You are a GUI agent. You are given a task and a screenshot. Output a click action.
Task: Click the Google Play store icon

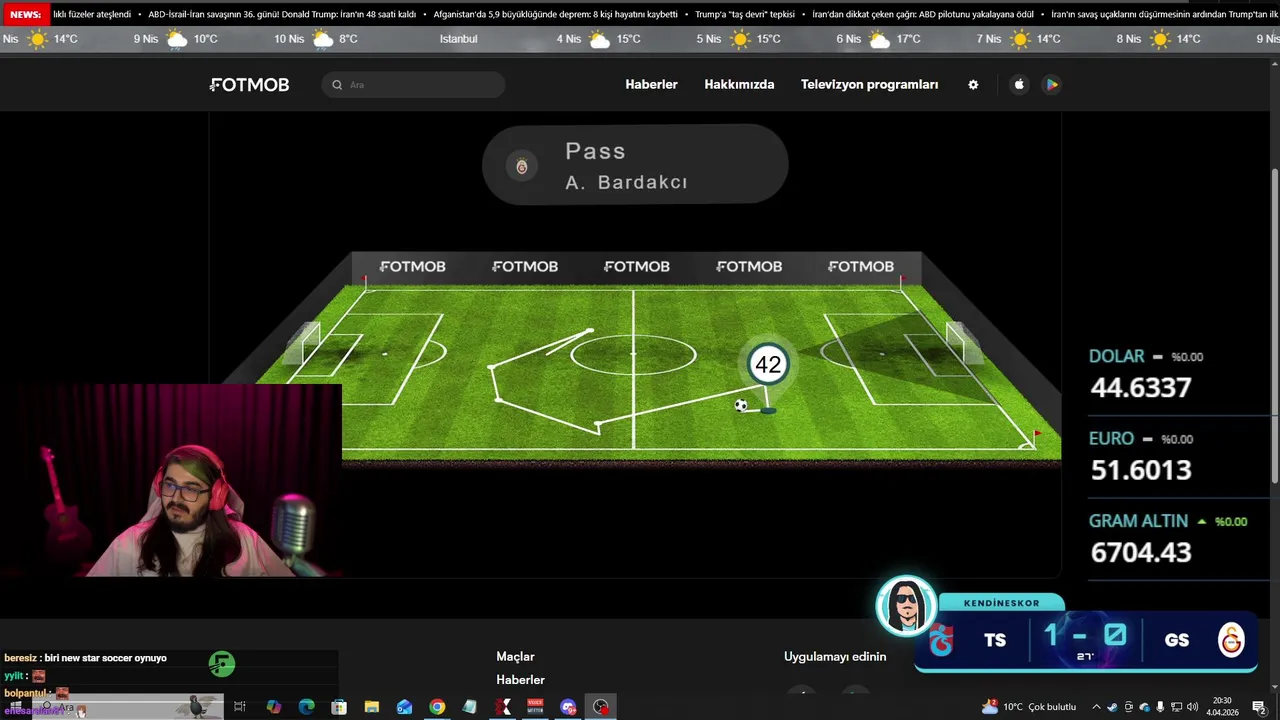[x=1051, y=85]
